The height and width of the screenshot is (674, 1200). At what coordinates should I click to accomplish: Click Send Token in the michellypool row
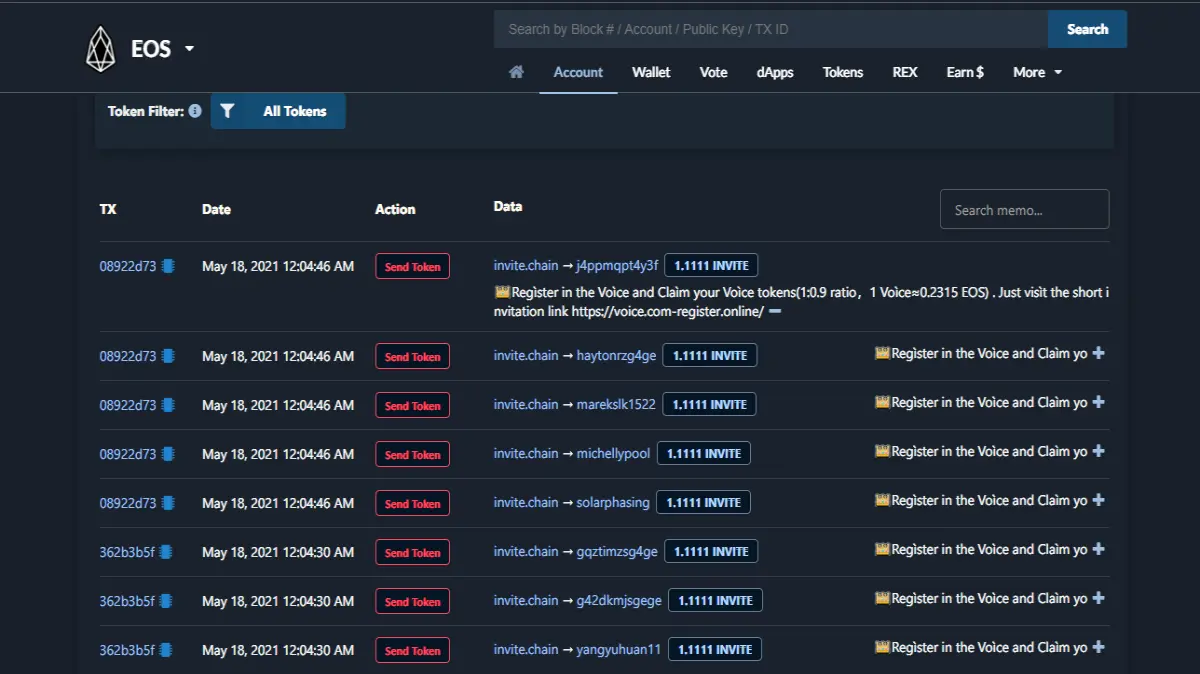pos(412,454)
